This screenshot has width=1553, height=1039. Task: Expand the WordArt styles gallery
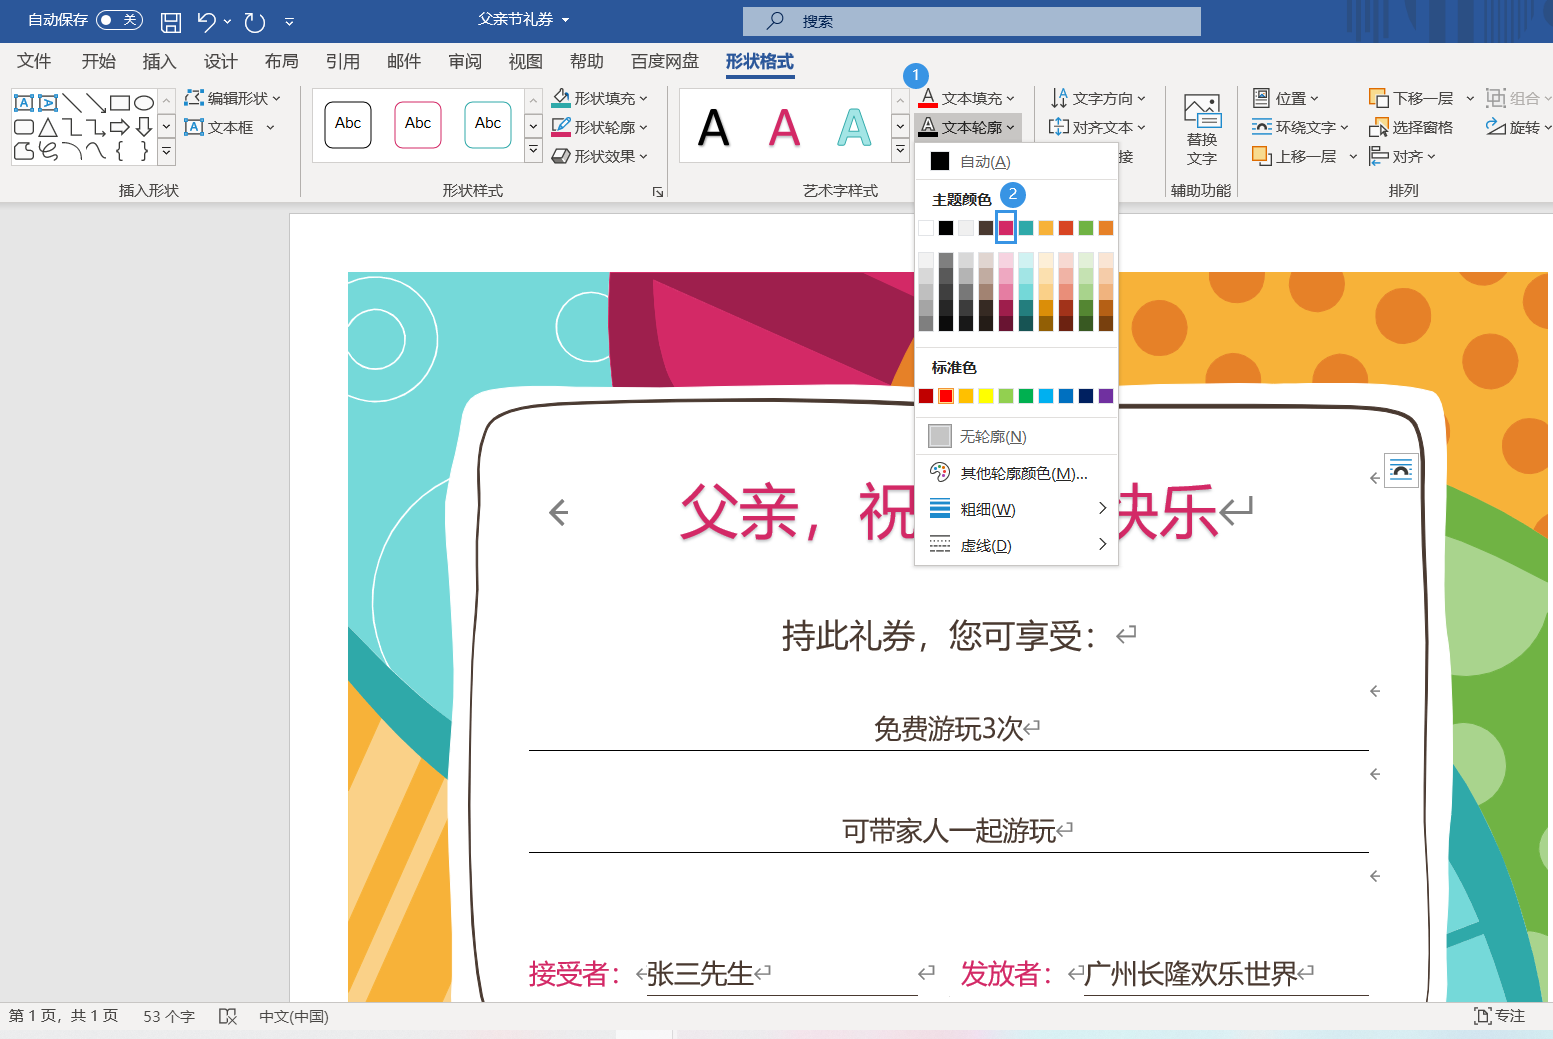[900, 151]
